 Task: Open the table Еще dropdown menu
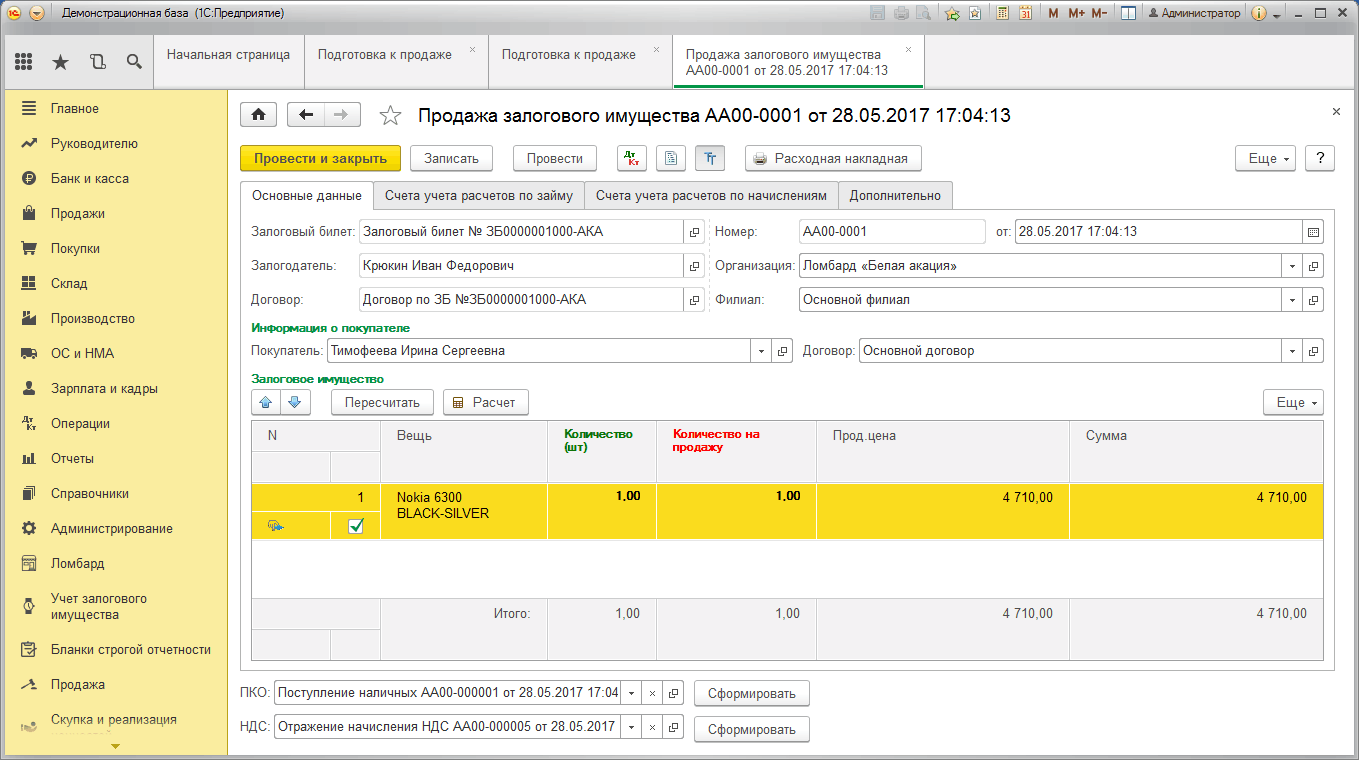pos(1294,402)
